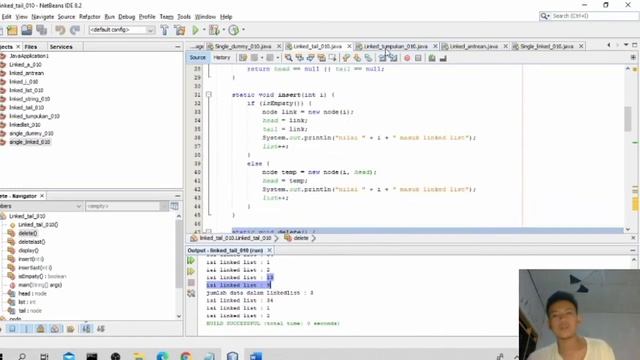Click the Word icon on taskbar
This screenshot has height=360, width=640.
pos(256,357)
